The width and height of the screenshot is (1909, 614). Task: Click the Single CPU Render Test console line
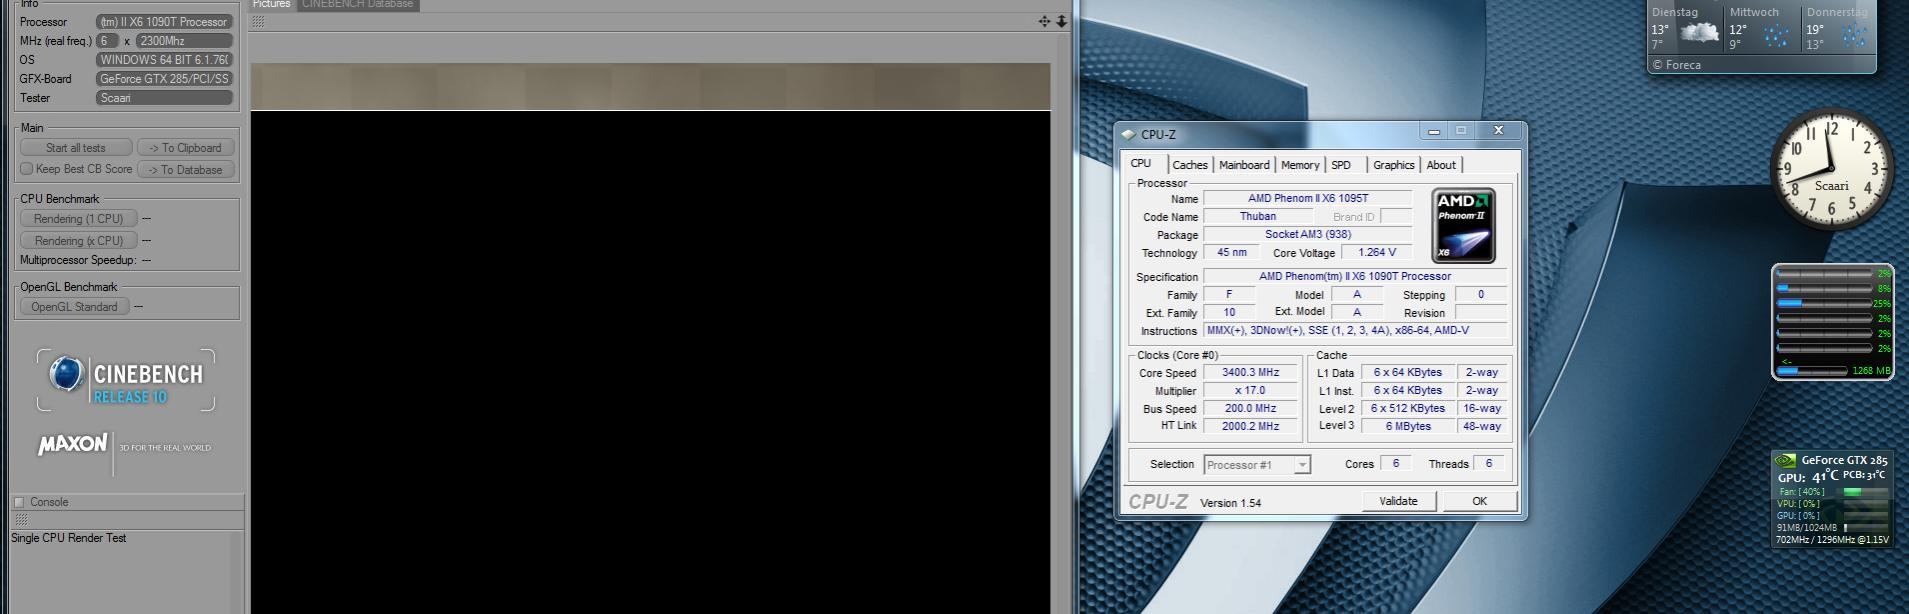[x=69, y=538]
